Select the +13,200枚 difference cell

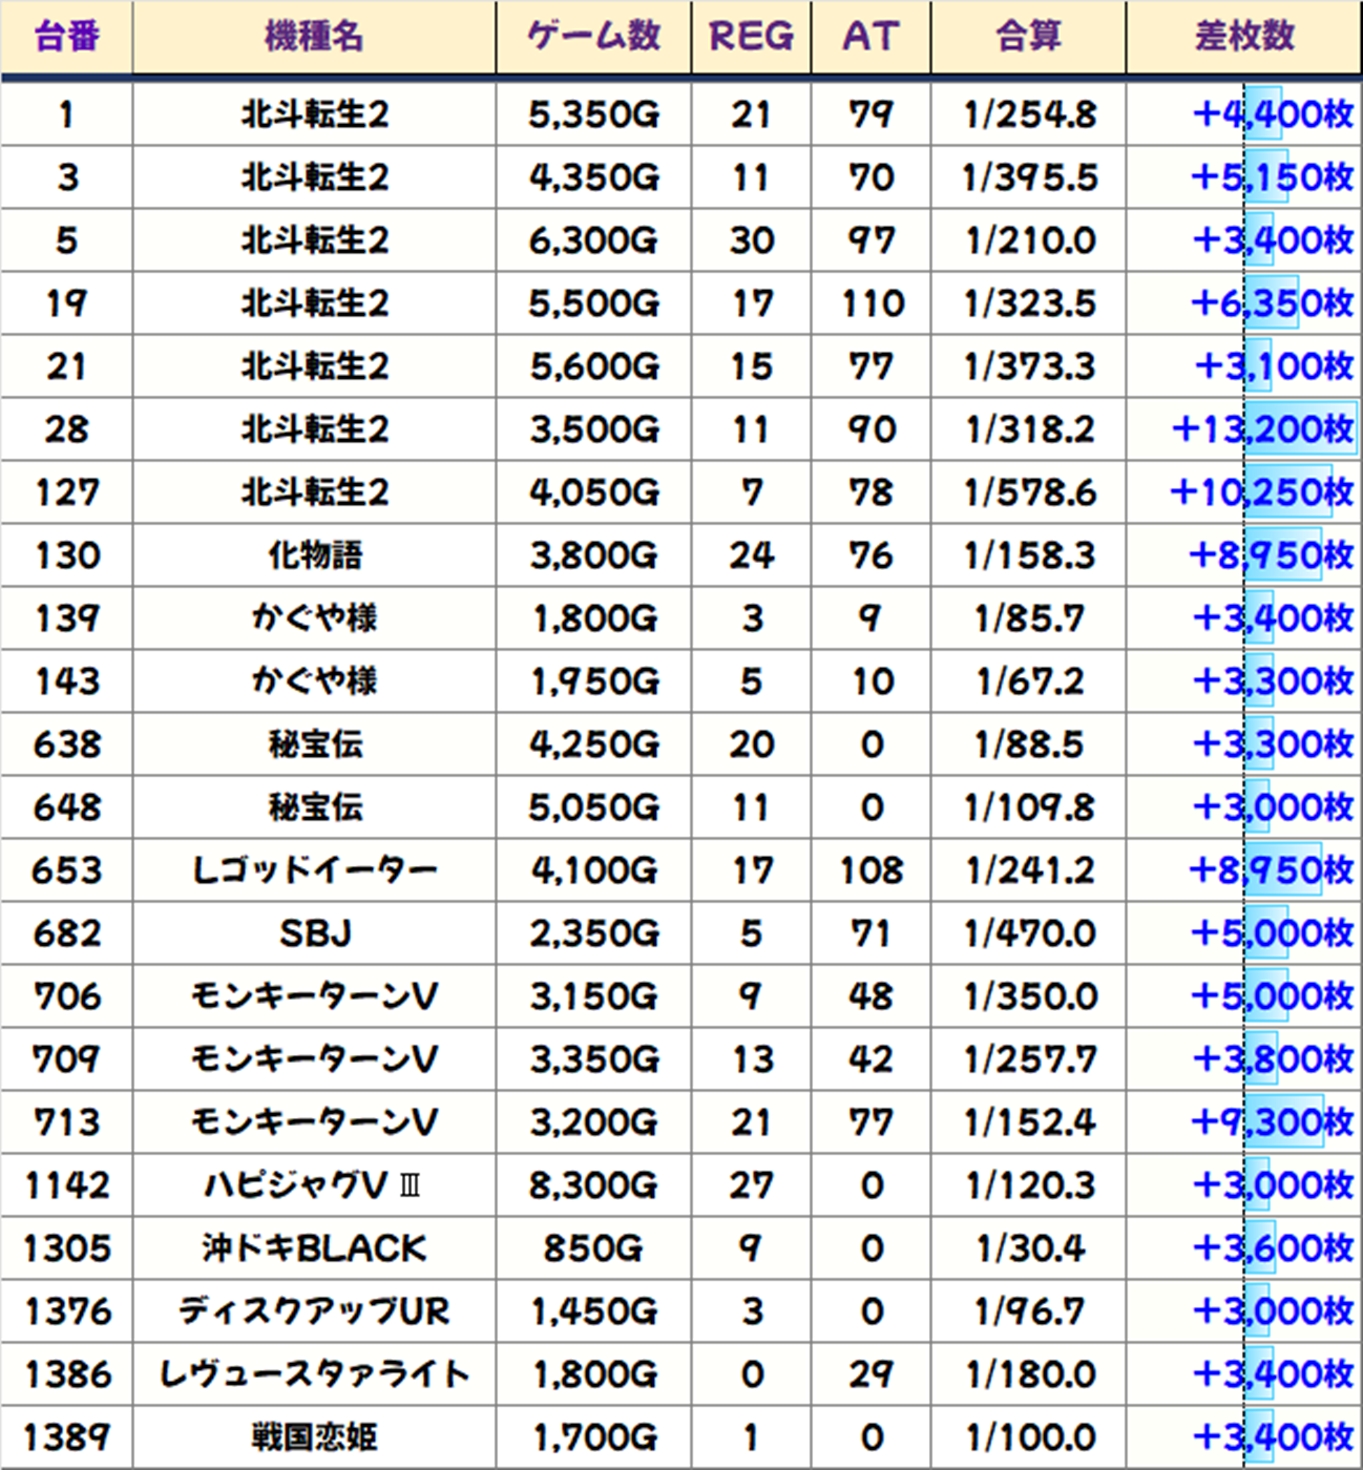1262,430
